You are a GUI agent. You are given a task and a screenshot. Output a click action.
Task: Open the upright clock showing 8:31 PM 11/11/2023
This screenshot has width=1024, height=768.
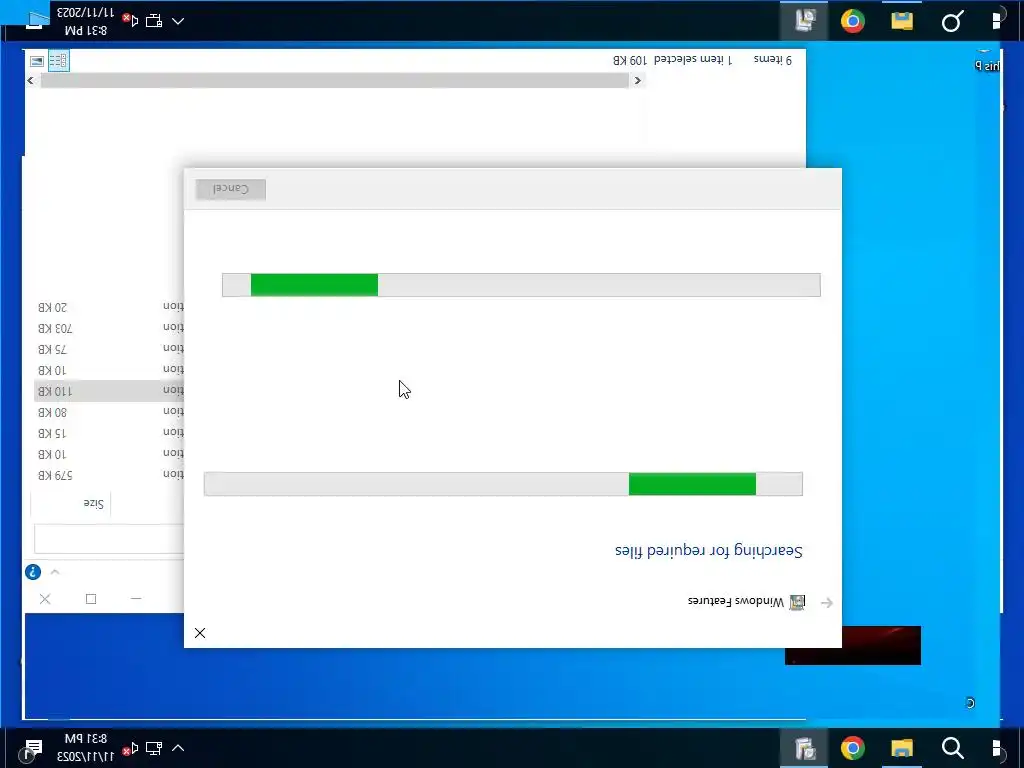pos(86,748)
